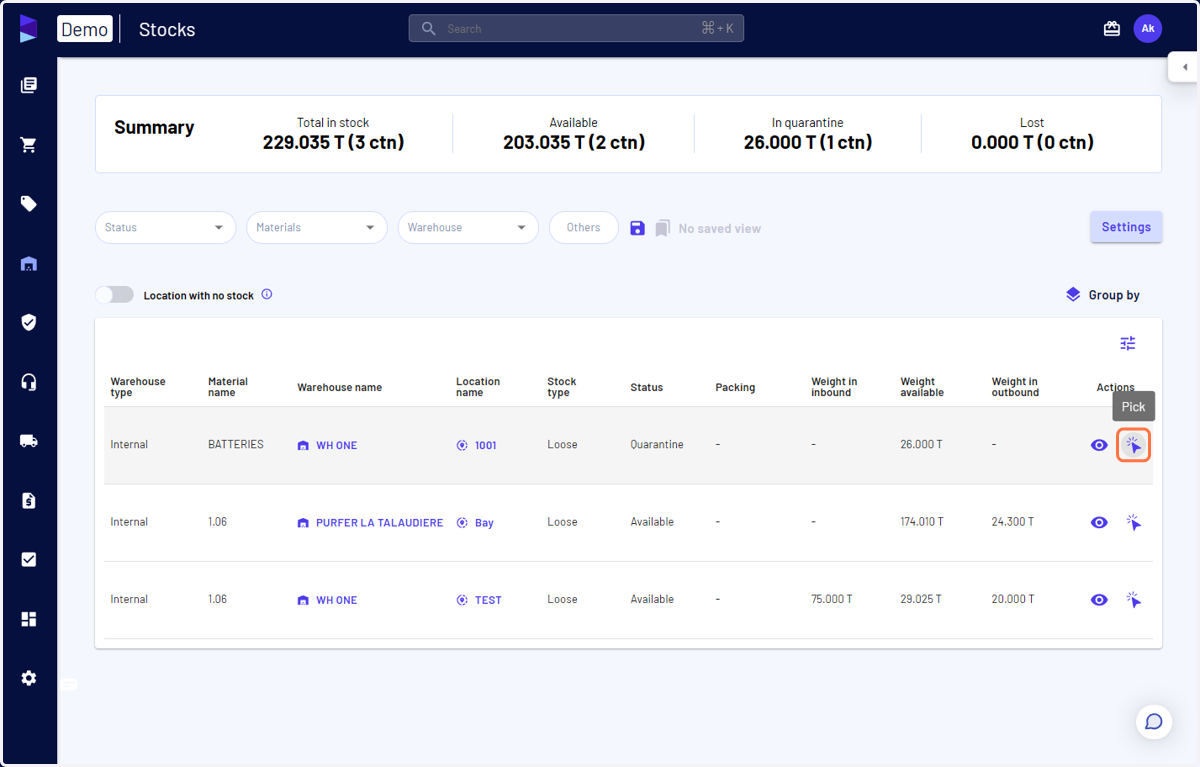
Task: Click the saved views bookmark icon
Action: point(662,228)
